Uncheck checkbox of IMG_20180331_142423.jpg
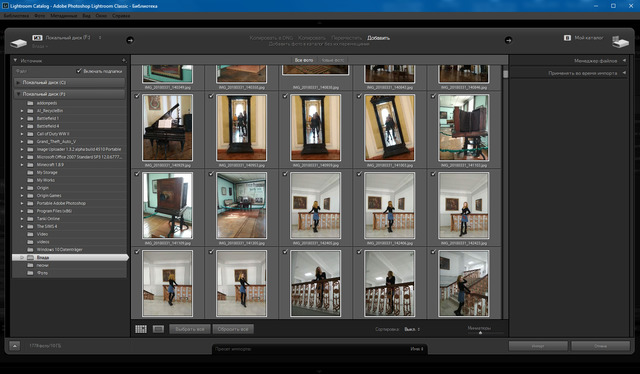The image size is (640, 374). [x=433, y=174]
